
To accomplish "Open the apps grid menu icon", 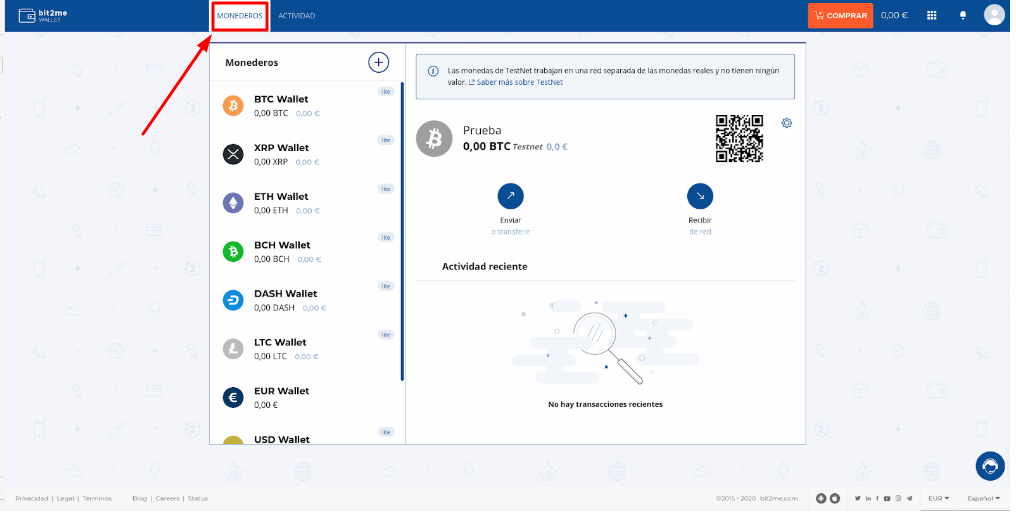I will point(932,16).
